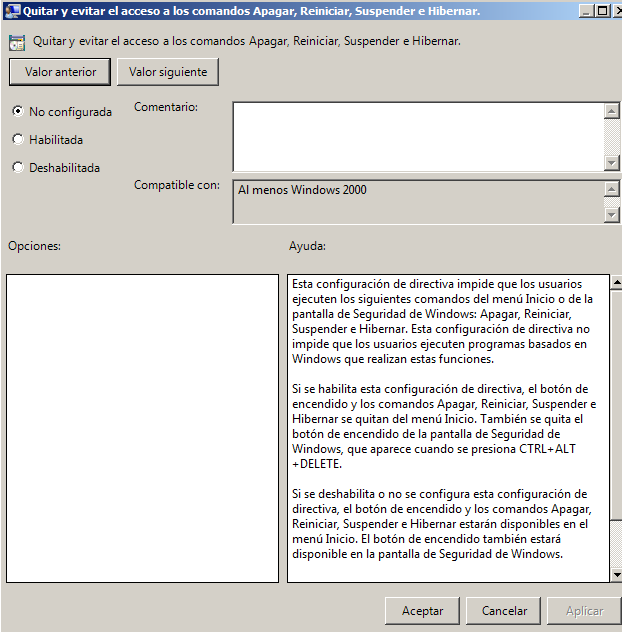Click up arrow of Compatible con scrollbar
The height and width of the screenshot is (632, 622).
(612, 189)
